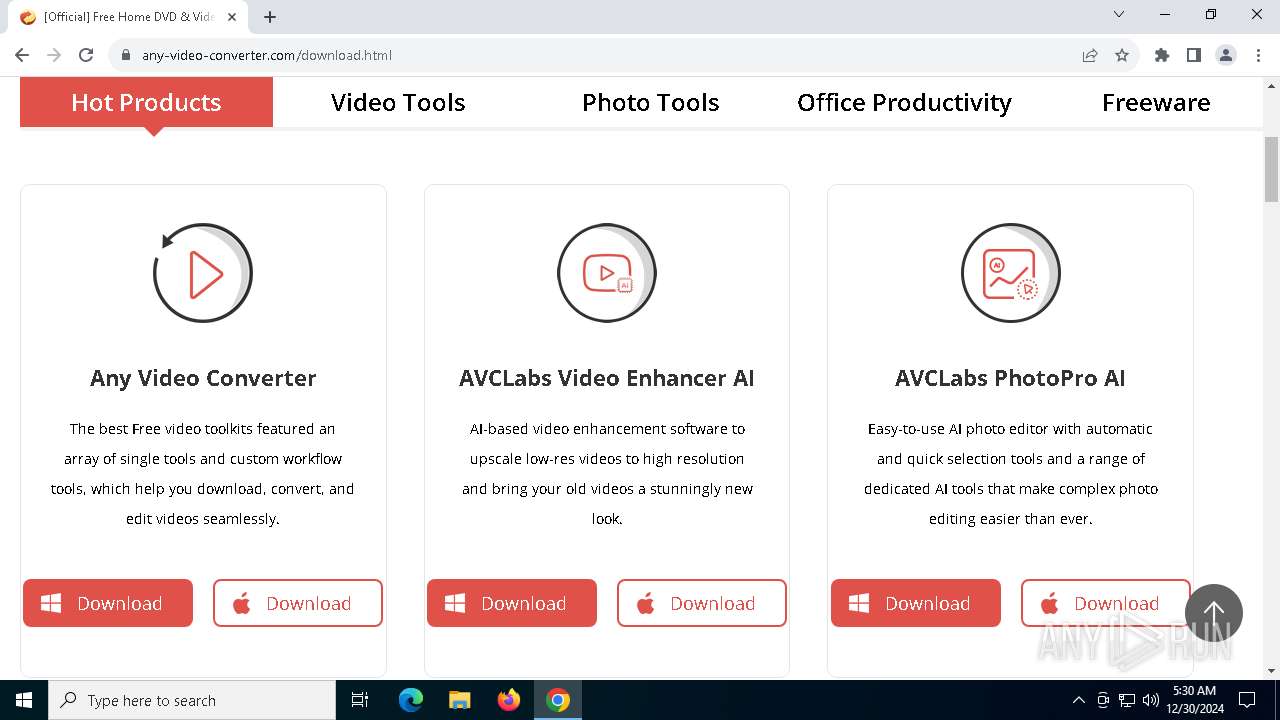Download Any Video Converter for Windows

coord(108,603)
